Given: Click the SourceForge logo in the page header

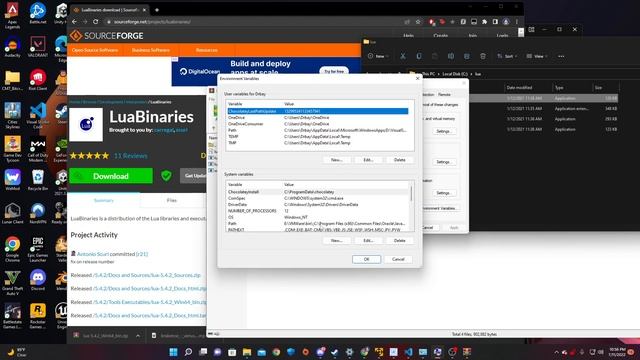Looking at the screenshot, I should (107, 36).
